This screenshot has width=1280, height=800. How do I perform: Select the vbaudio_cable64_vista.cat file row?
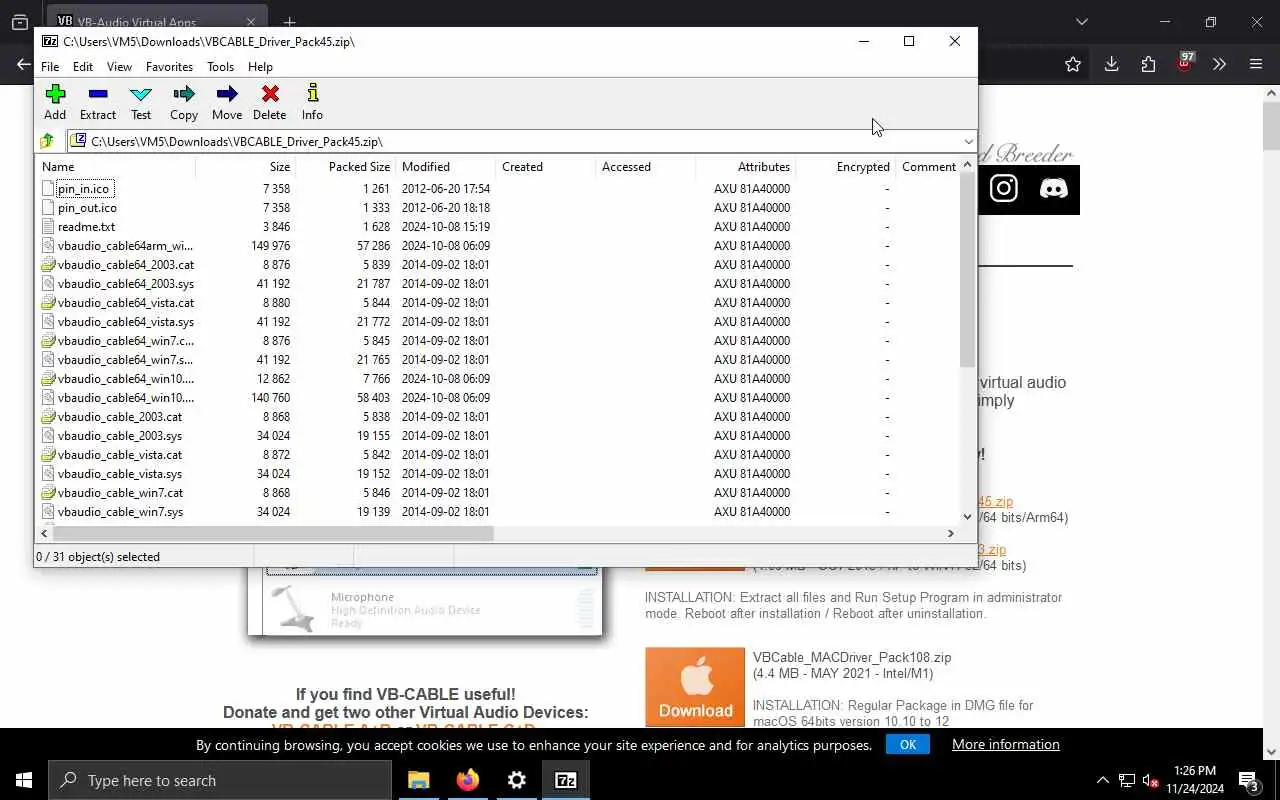498,302
